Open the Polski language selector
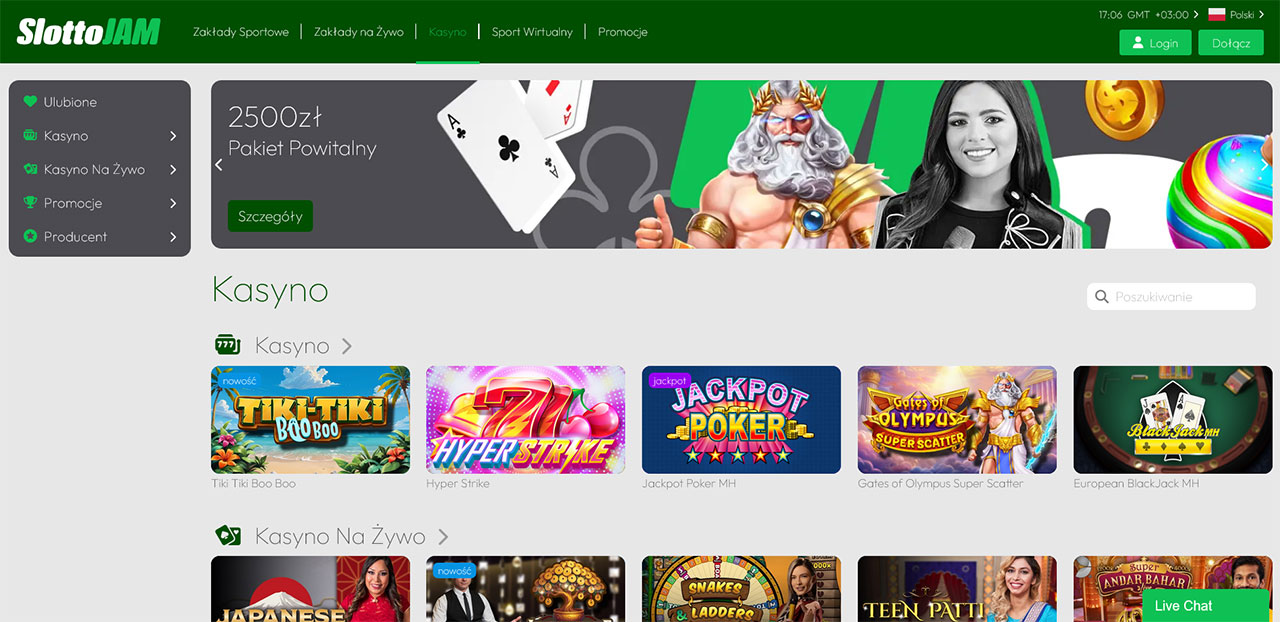 tap(1236, 15)
